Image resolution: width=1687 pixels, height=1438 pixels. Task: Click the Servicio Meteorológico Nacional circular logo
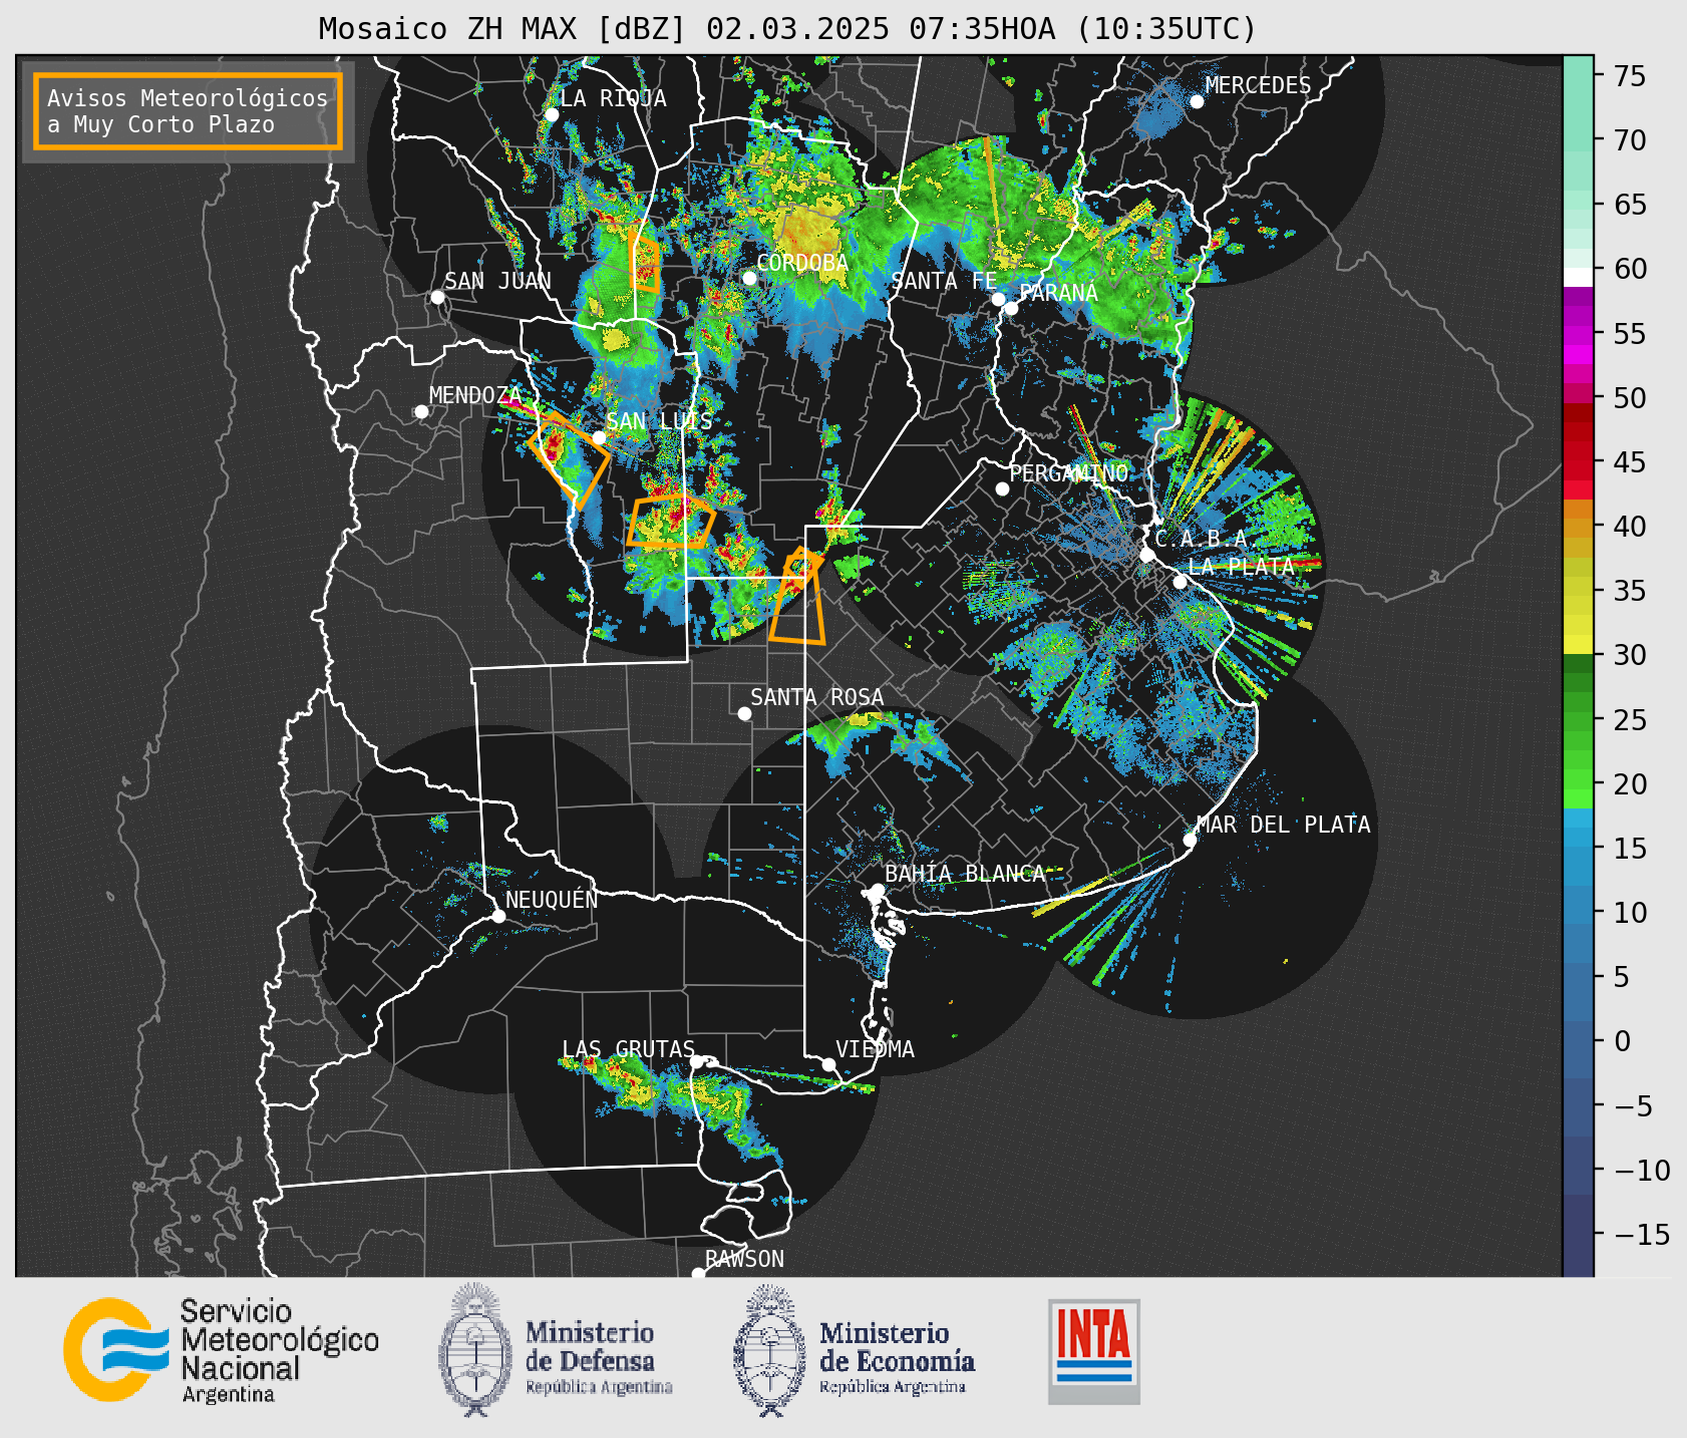[x=115, y=1349]
